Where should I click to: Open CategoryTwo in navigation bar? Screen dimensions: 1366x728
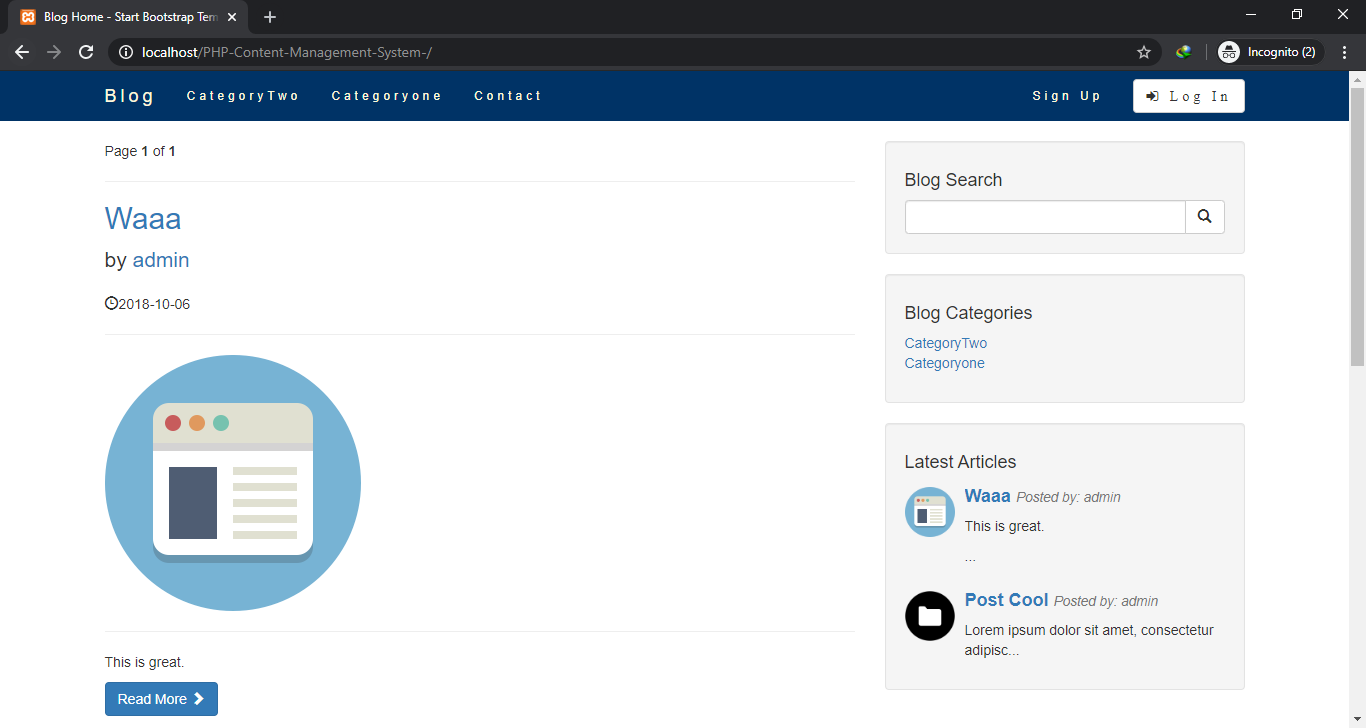click(243, 96)
